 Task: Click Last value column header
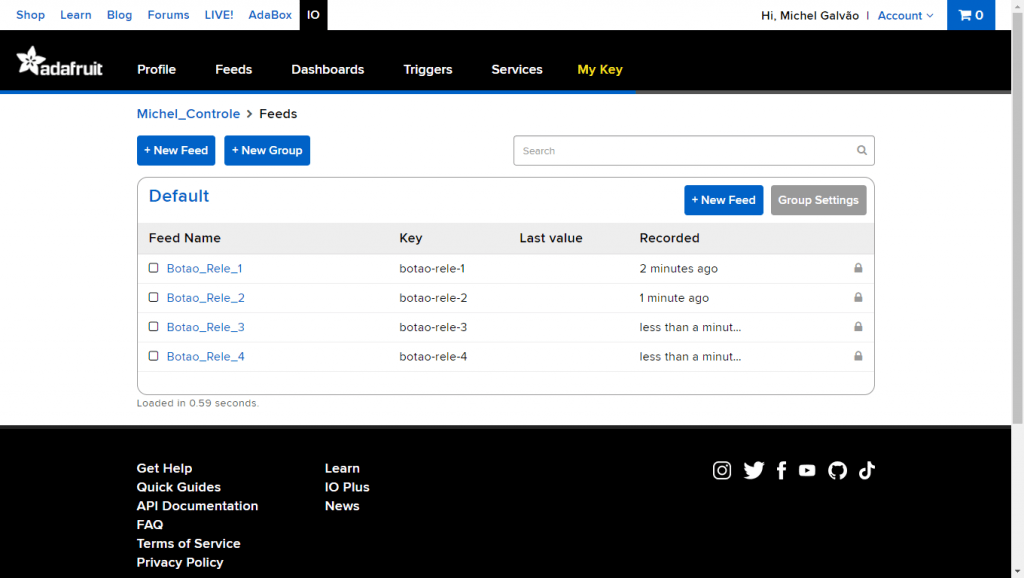coord(551,238)
